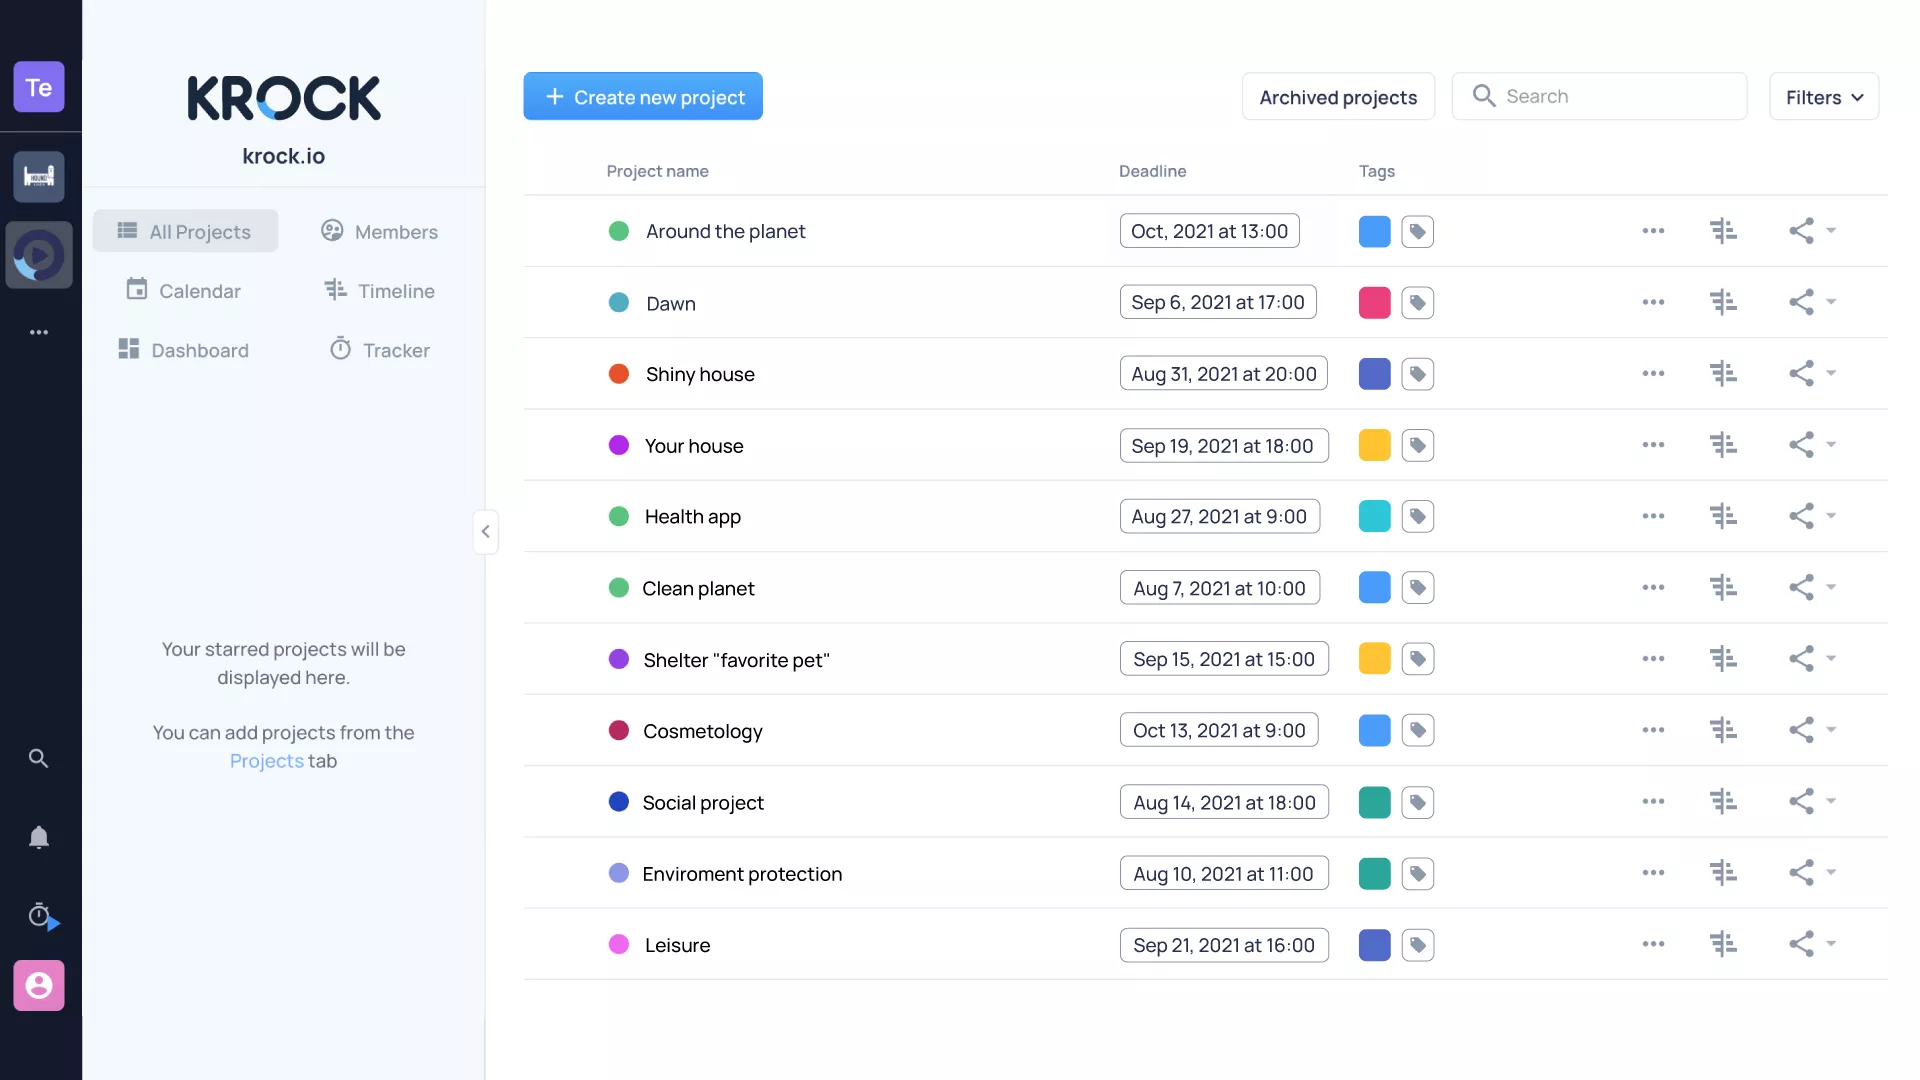Open the Calendar view
The height and width of the screenshot is (1080, 1920).
(x=184, y=291)
